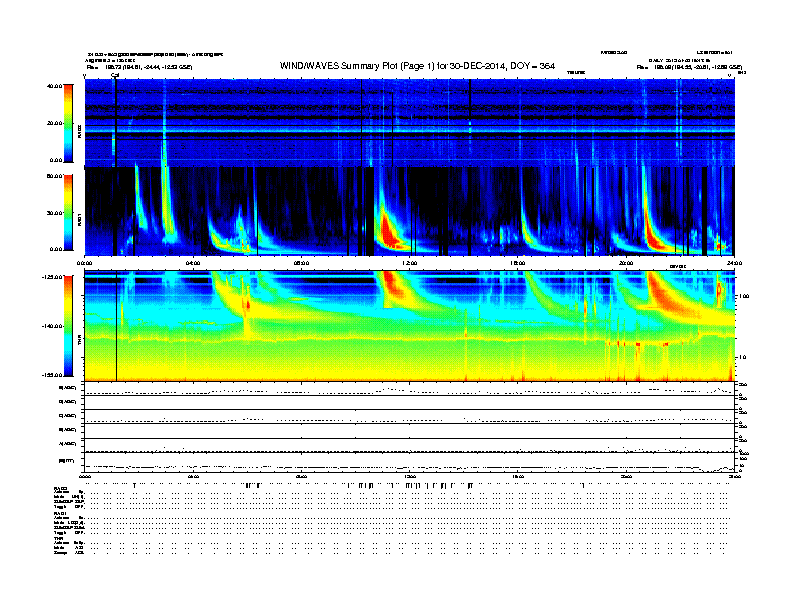The height and width of the screenshot is (612, 792).
Task: Click the 00:00 tick label under RAD1 panel
Action: 85,263
